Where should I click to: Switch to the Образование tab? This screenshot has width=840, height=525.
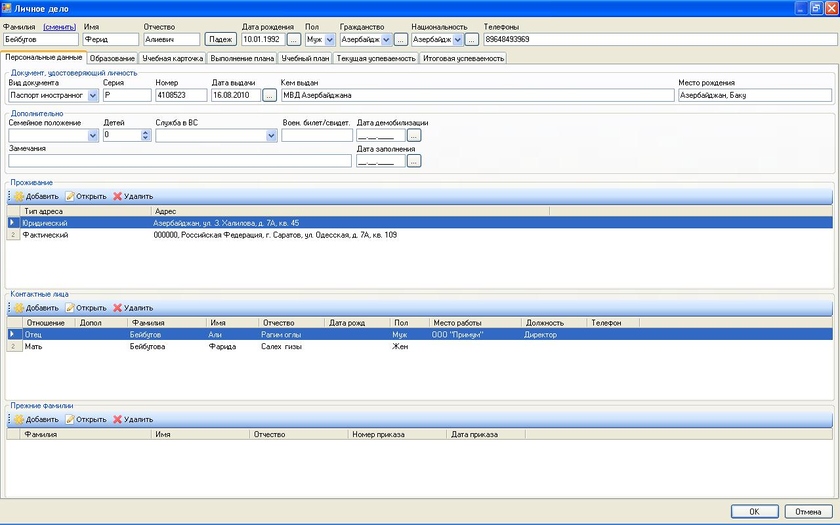(x=112, y=59)
